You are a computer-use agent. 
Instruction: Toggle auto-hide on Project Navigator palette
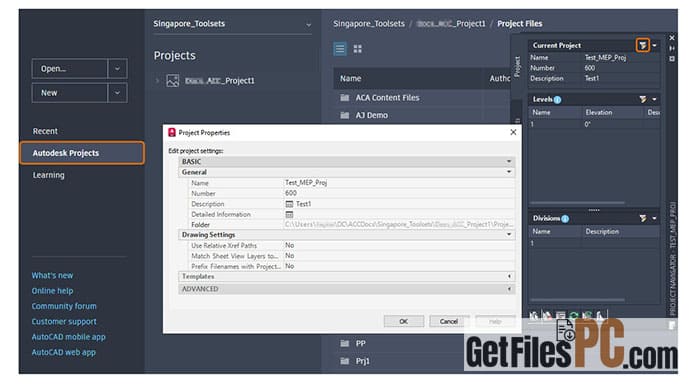point(671,48)
